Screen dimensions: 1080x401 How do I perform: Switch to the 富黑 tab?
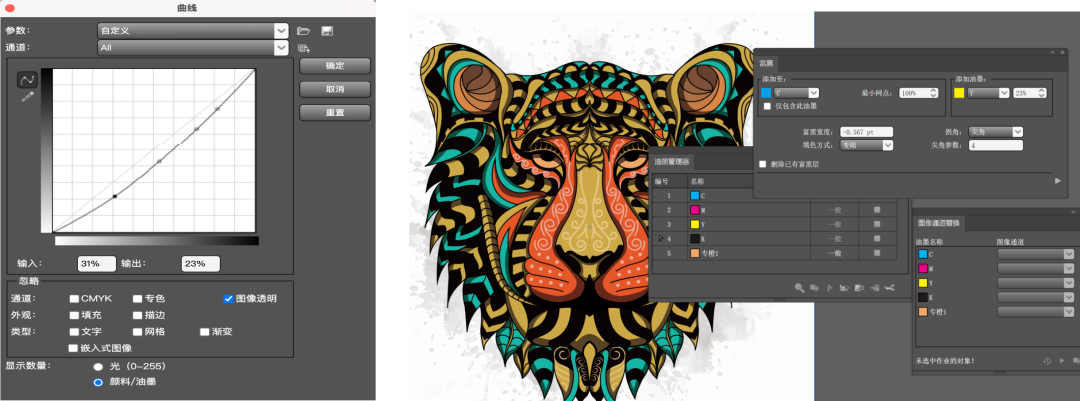point(765,63)
